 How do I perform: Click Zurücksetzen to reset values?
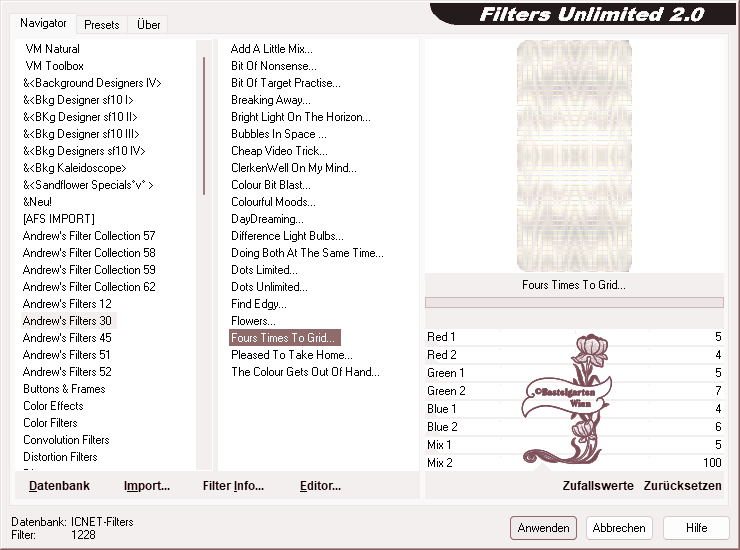682,486
